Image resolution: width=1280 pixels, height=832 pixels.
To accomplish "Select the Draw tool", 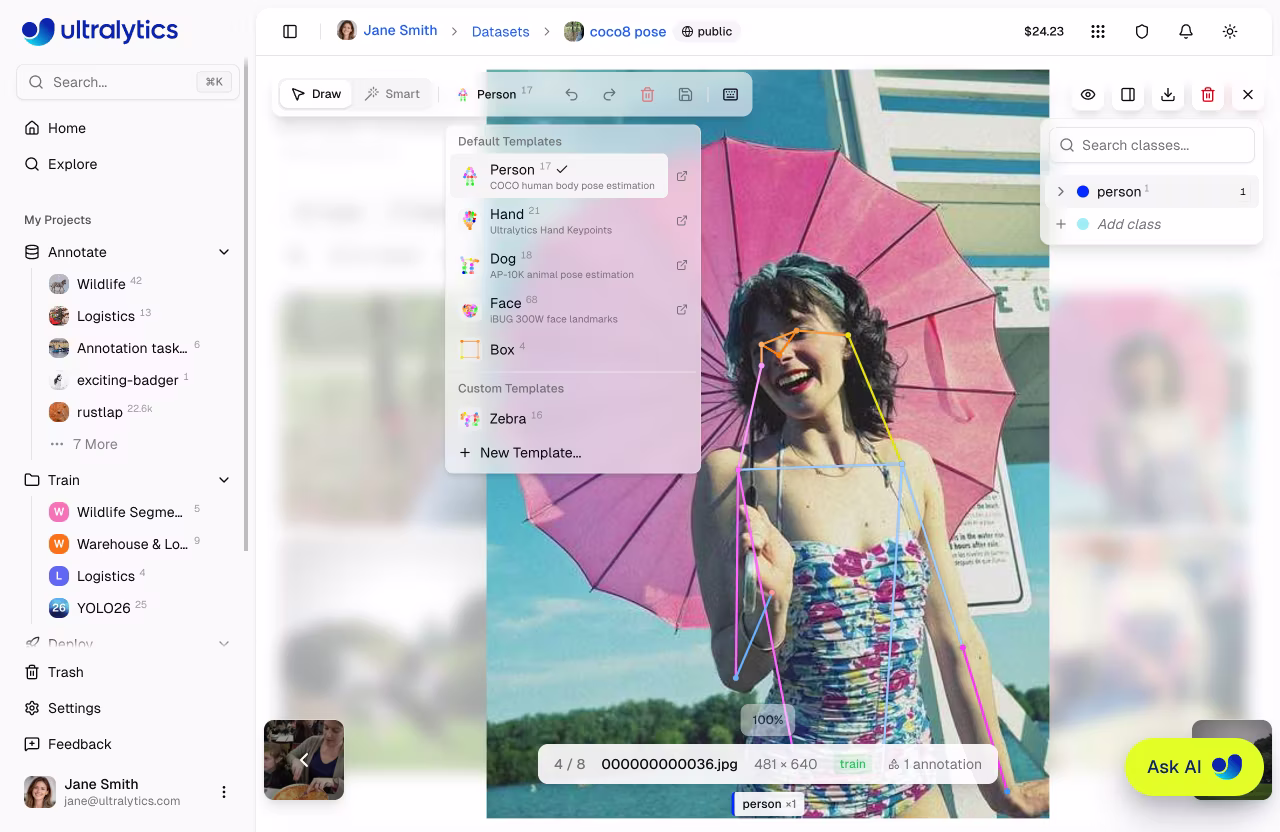I will pyautogui.click(x=316, y=94).
